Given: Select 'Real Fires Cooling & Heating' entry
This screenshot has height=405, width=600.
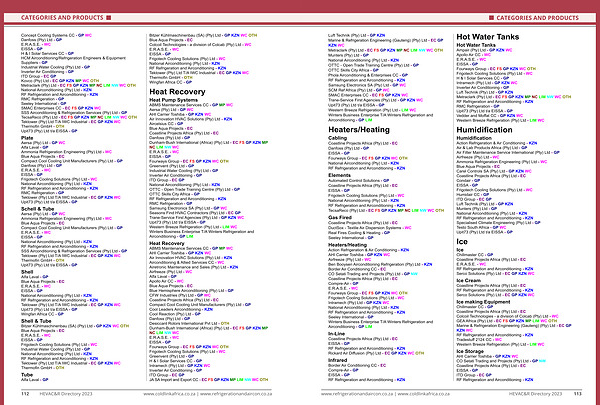Looking at the screenshot, I should 354,232.
